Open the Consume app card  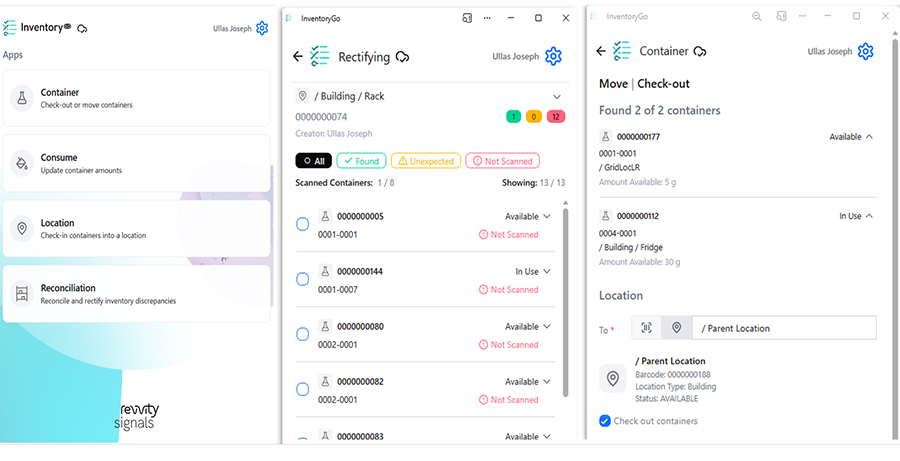[x=136, y=163]
